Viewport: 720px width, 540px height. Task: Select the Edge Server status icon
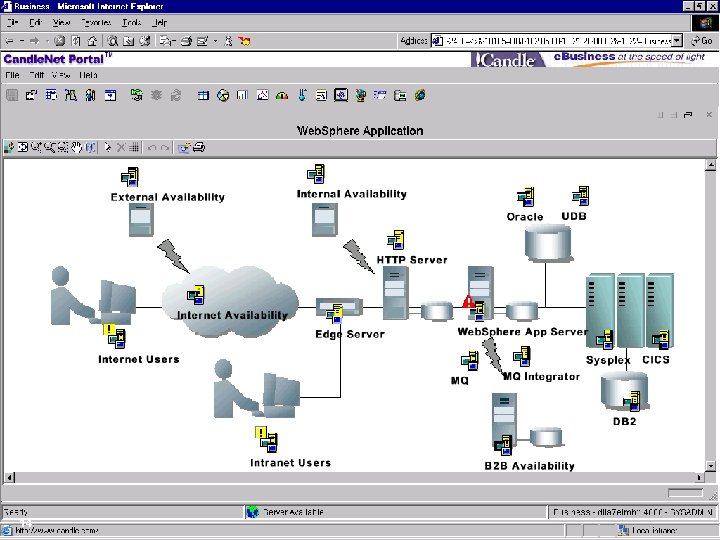335,314
